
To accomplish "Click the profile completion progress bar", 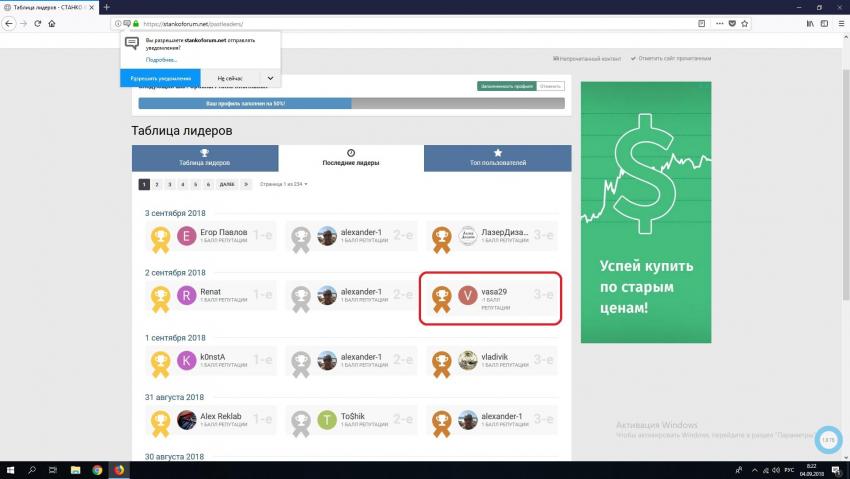I will (351, 103).
